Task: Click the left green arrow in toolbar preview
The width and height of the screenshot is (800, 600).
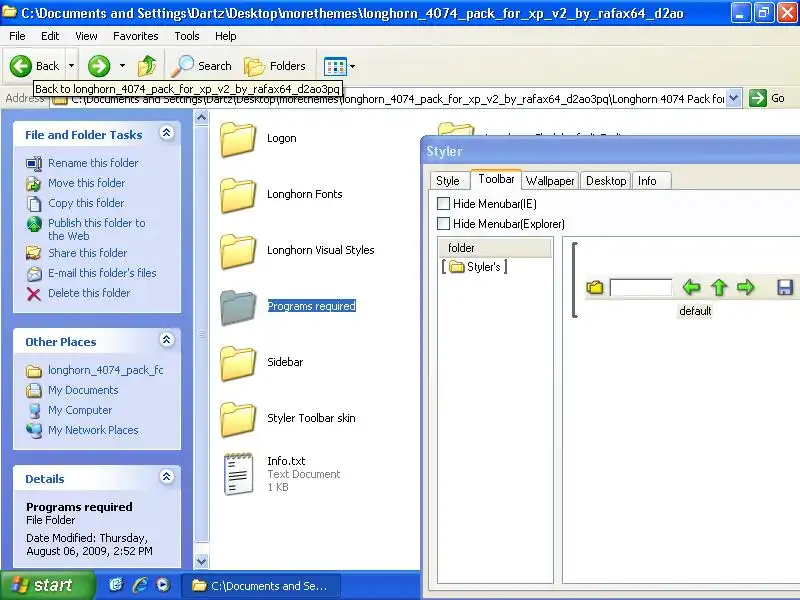Action: coord(691,287)
